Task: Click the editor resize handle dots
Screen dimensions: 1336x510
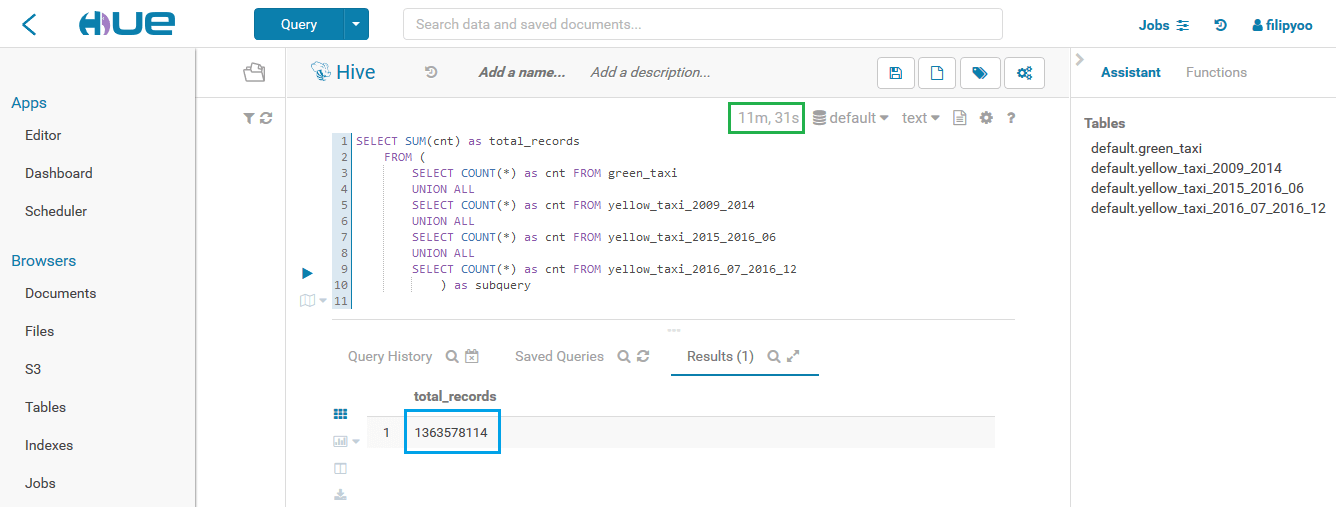Action: 673,330
